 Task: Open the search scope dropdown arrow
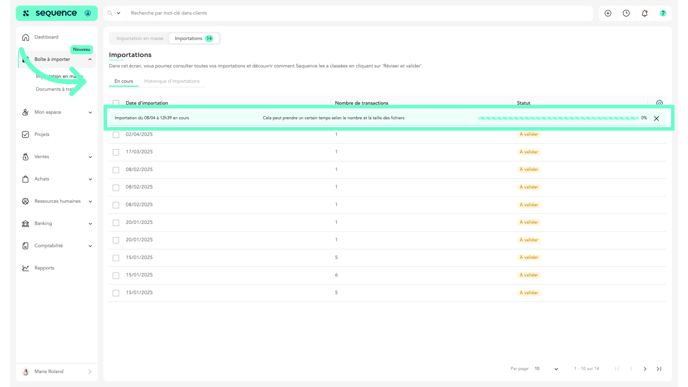click(x=118, y=13)
